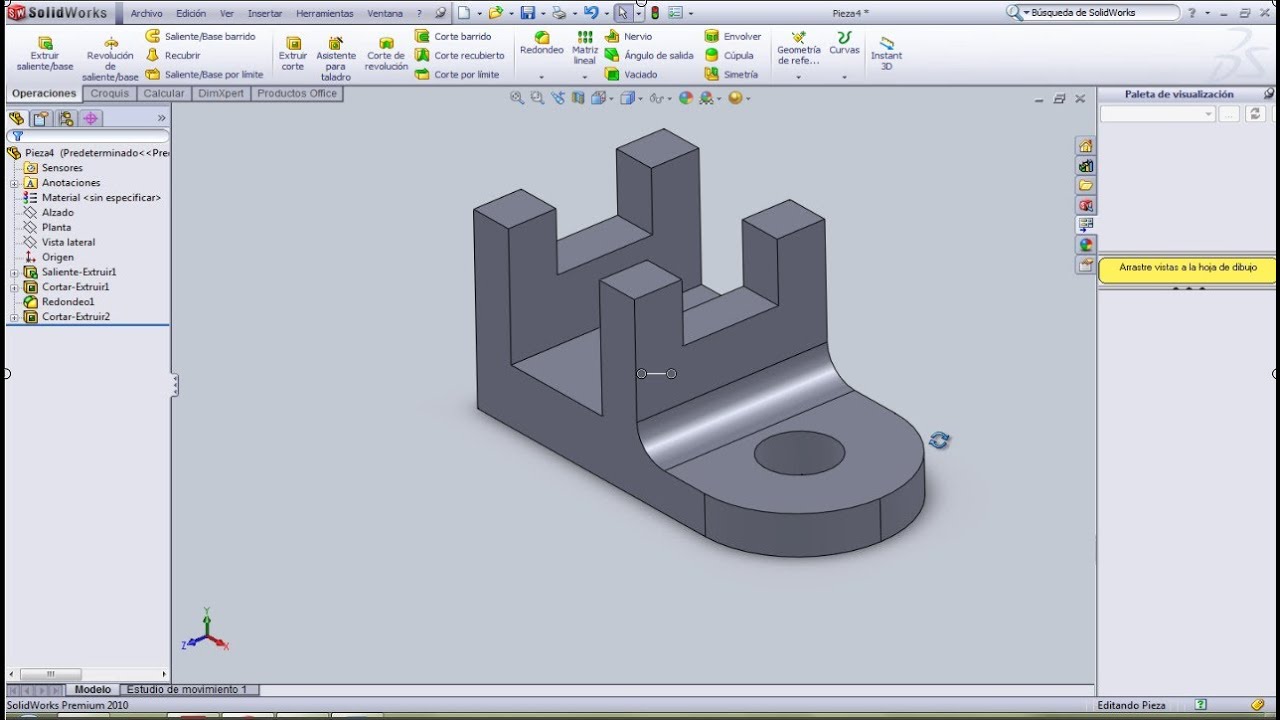Screen dimensions: 1280x720
Task: Open the Herramientas menu
Action: click(325, 14)
